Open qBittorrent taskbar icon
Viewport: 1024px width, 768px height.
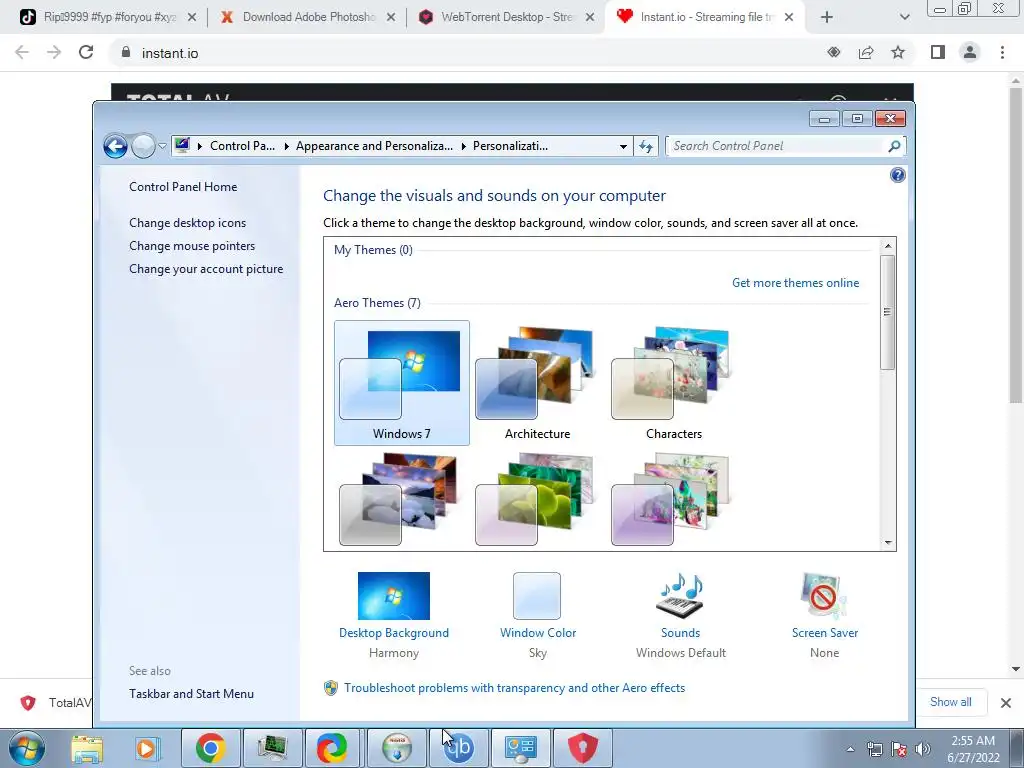click(x=458, y=748)
